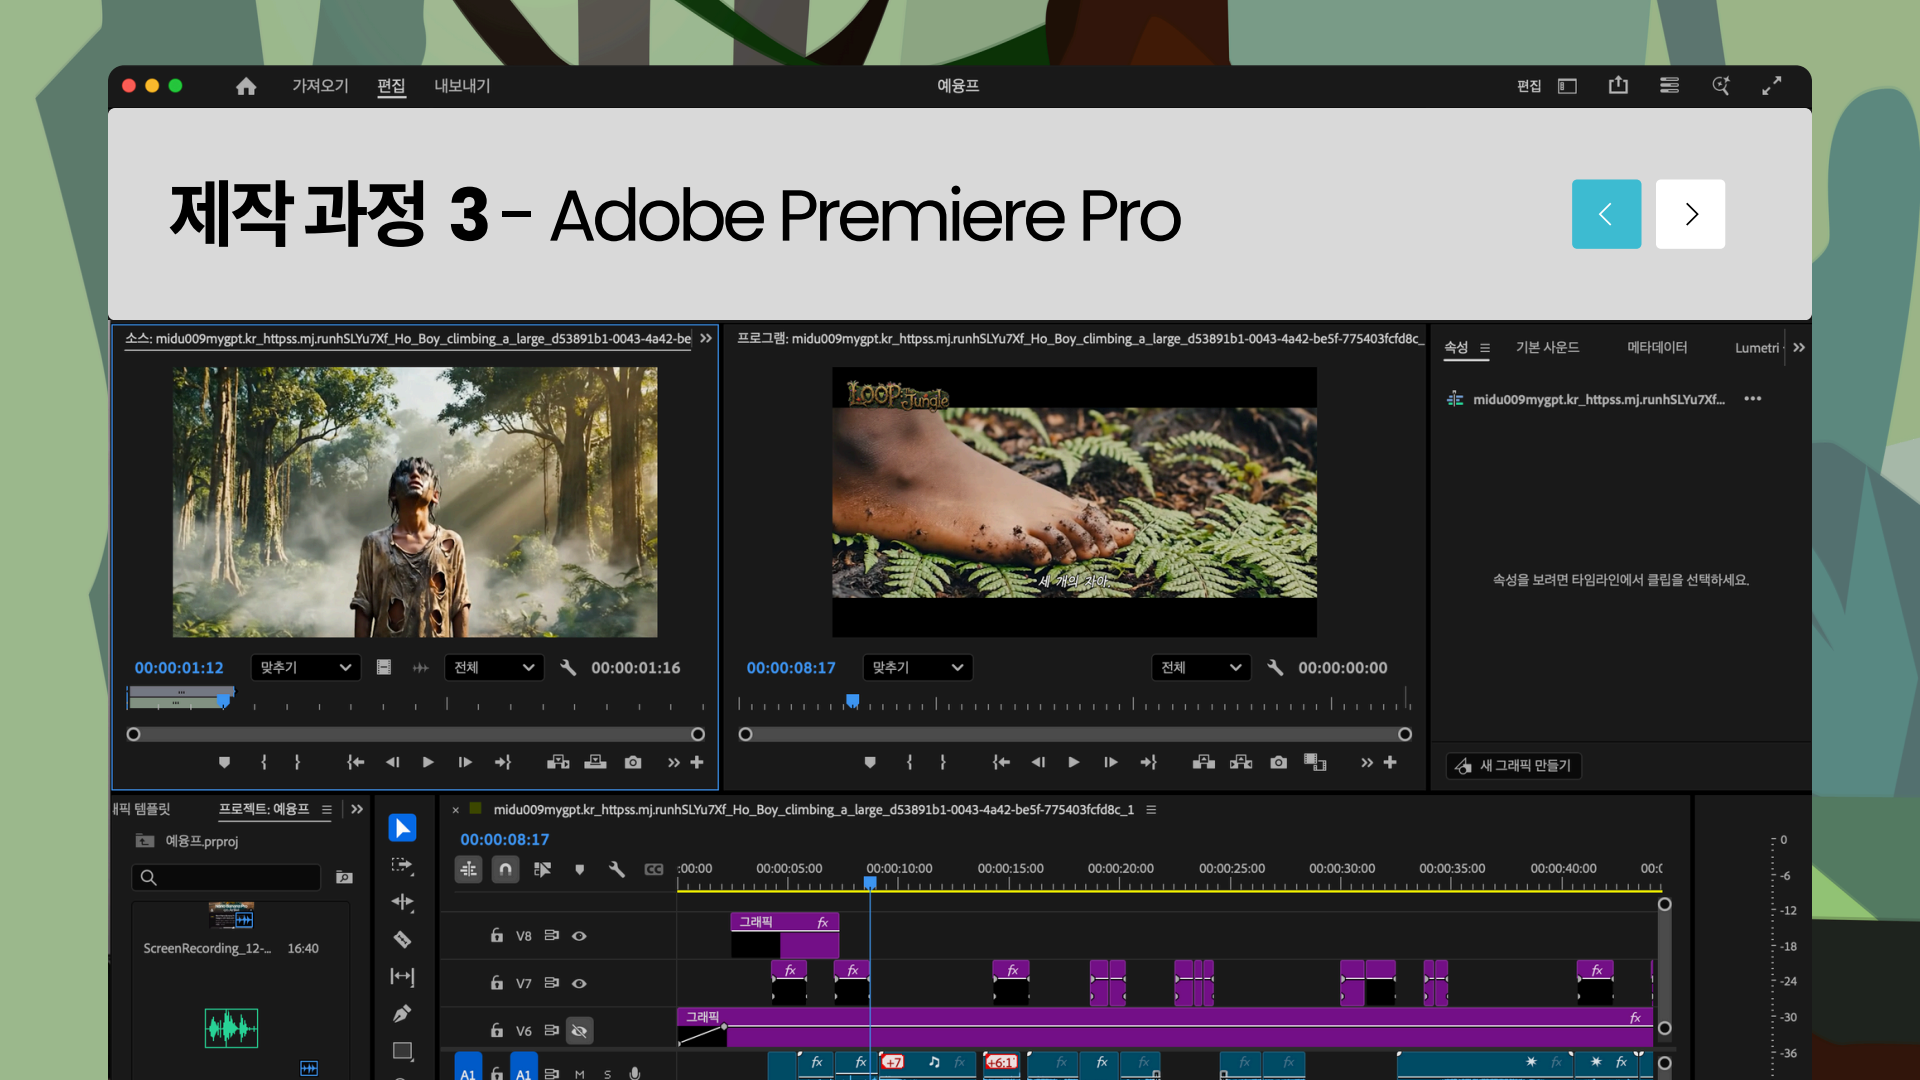Image resolution: width=1920 pixels, height=1080 pixels.
Task: Expand the properties panel overflow chevrons
Action: point(1799,347)
